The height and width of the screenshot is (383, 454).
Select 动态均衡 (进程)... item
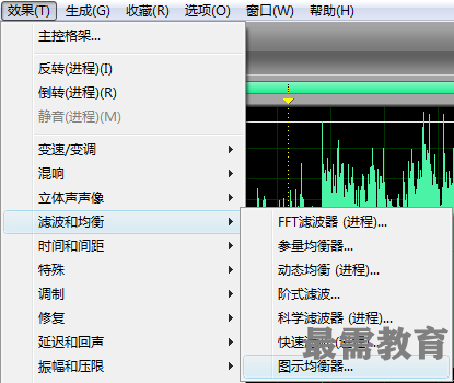tap(347, 270)
